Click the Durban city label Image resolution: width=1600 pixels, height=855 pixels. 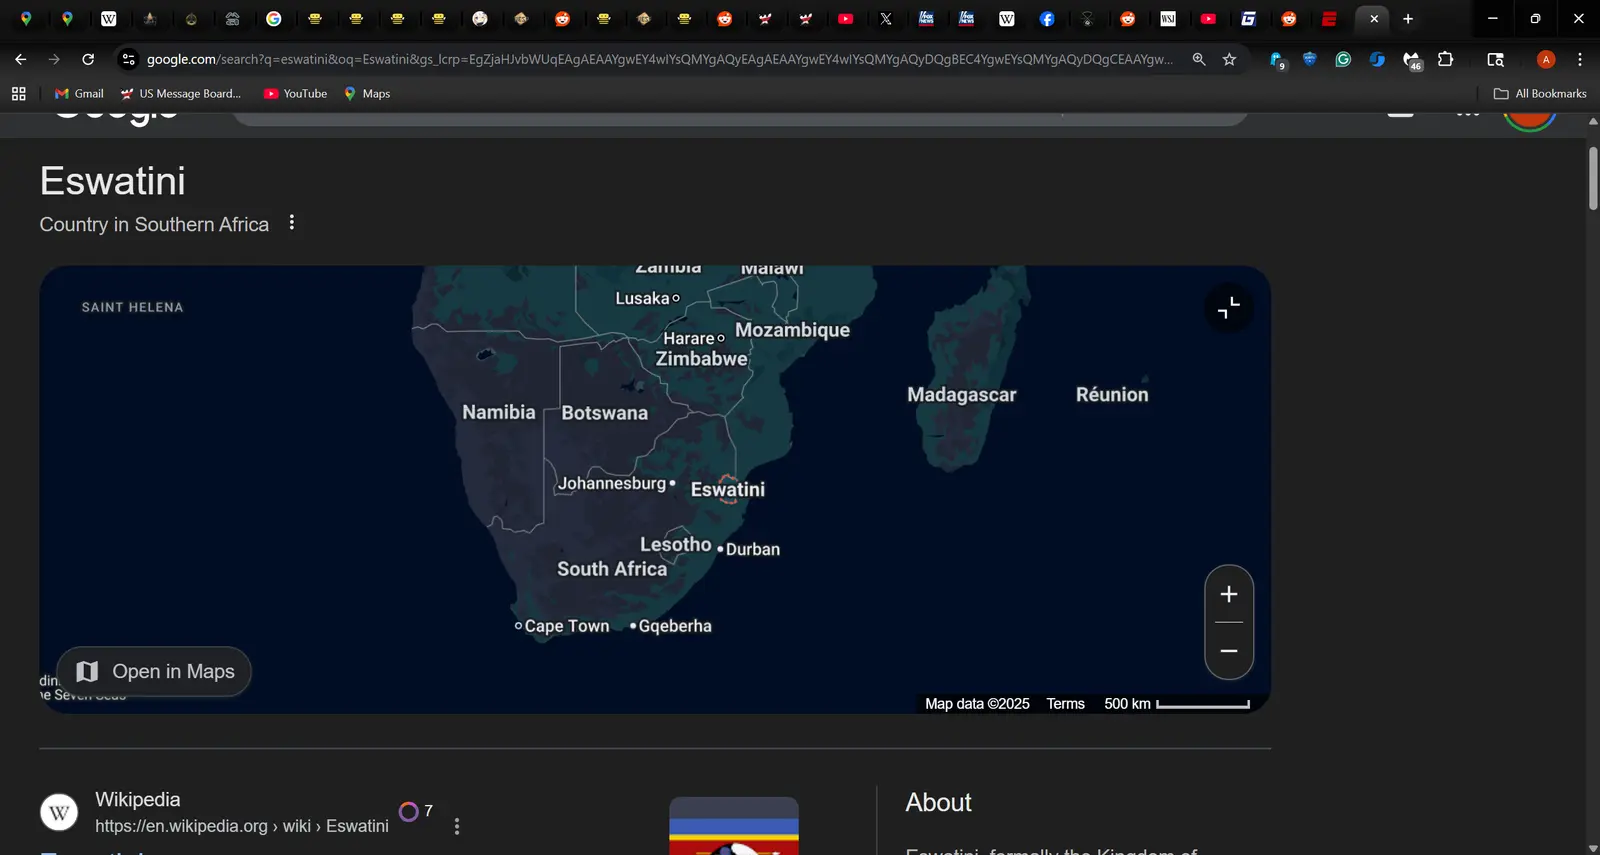[x=753, y=549]
